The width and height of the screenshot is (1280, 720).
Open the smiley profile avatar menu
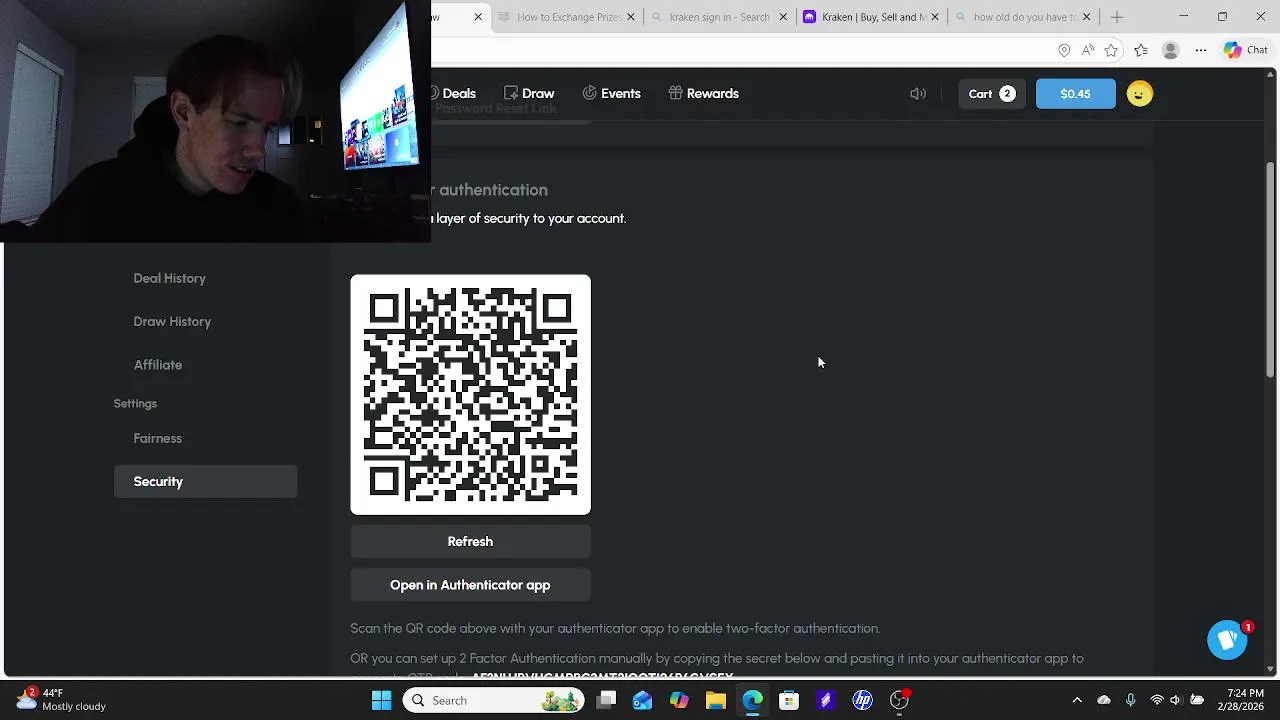tap(1139, 93)
